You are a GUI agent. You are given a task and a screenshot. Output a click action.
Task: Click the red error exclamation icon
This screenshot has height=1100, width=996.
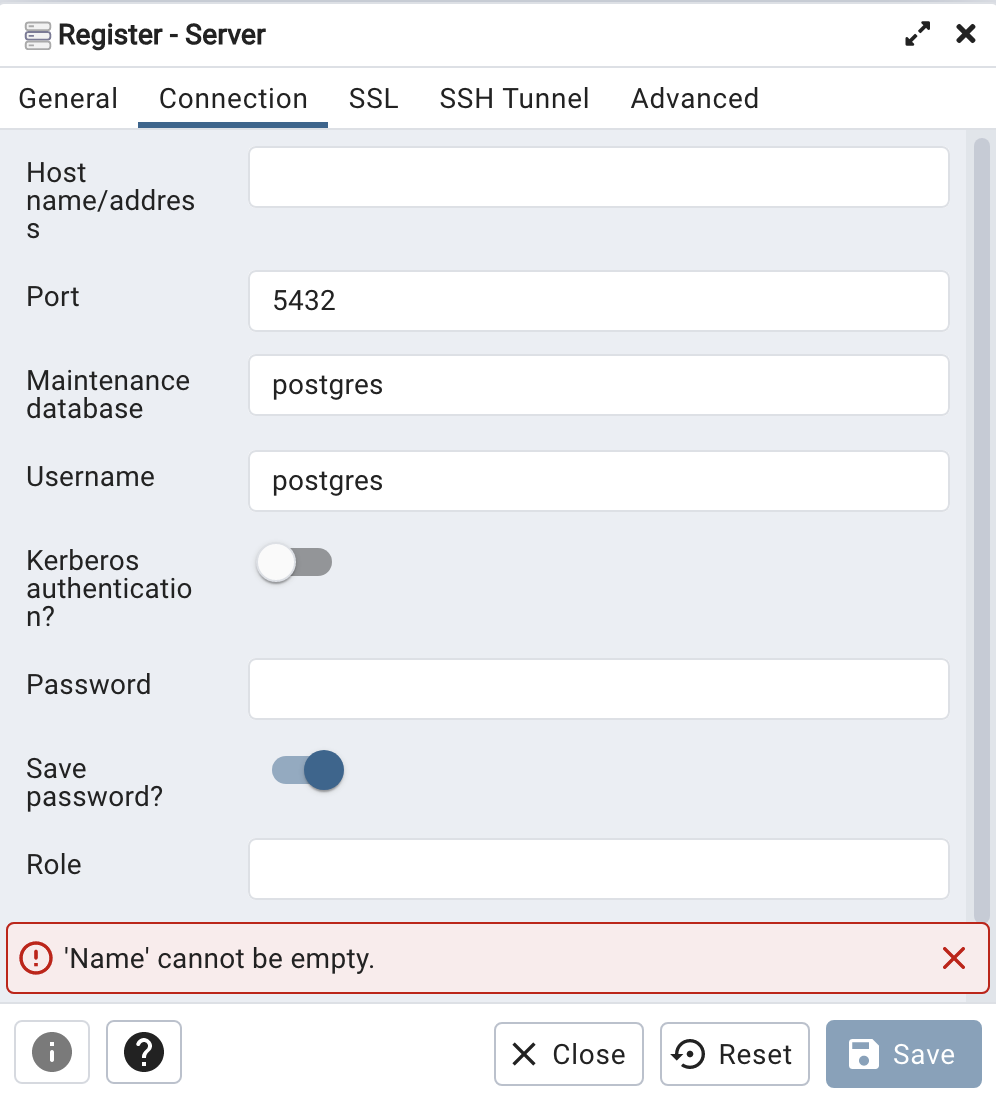point(36,958)
